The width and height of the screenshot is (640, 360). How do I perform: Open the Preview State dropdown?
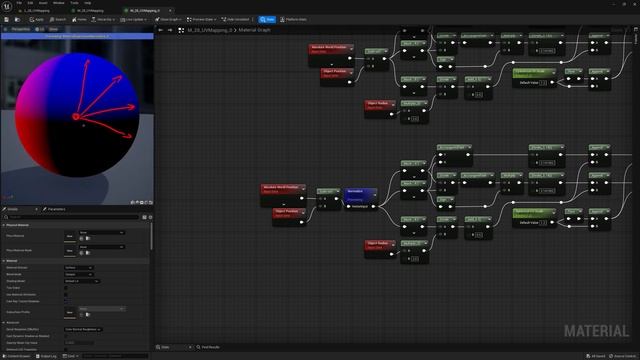[x=201, y=19]
